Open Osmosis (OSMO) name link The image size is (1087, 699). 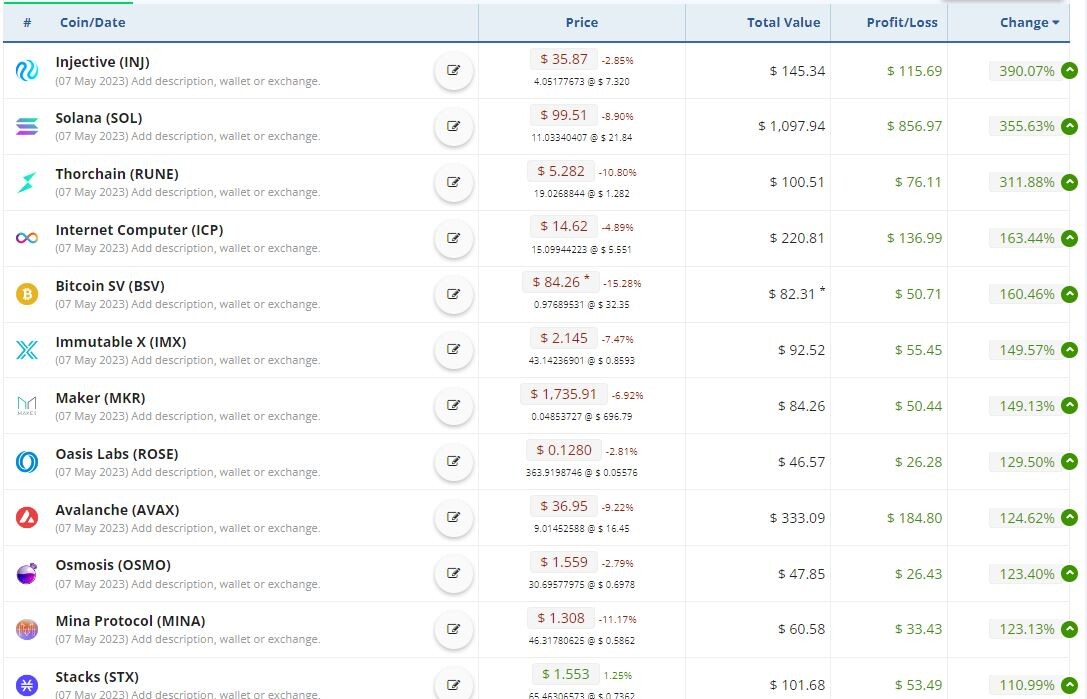pos(113,564)
